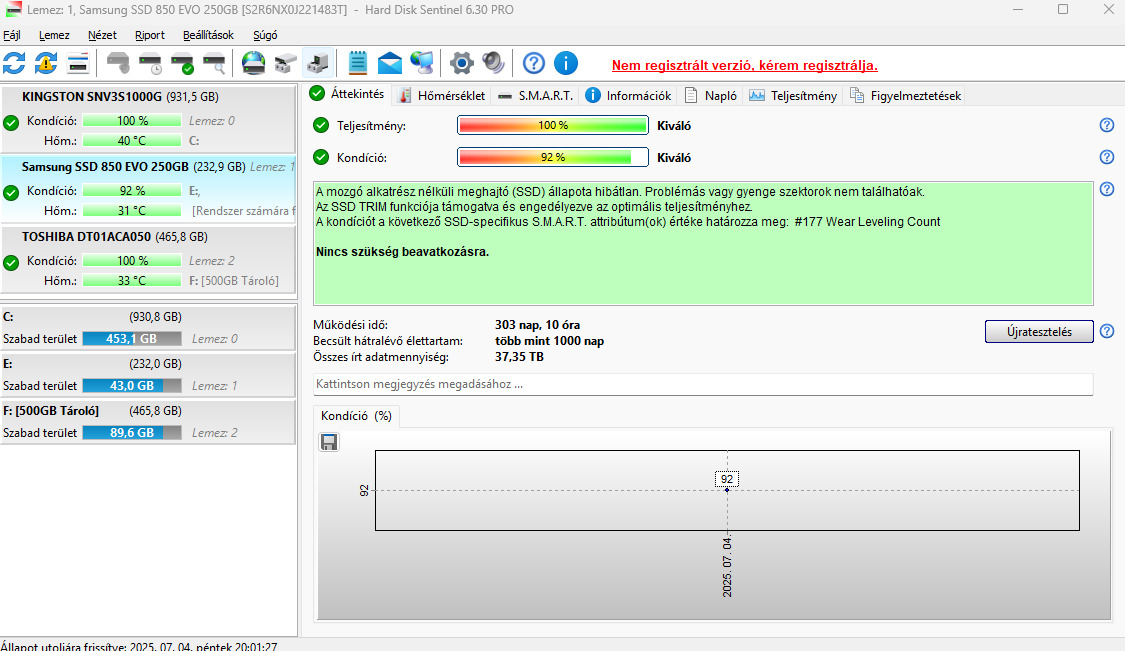Select the E: partition entry

pyautogui.click(x=148, y=375)
